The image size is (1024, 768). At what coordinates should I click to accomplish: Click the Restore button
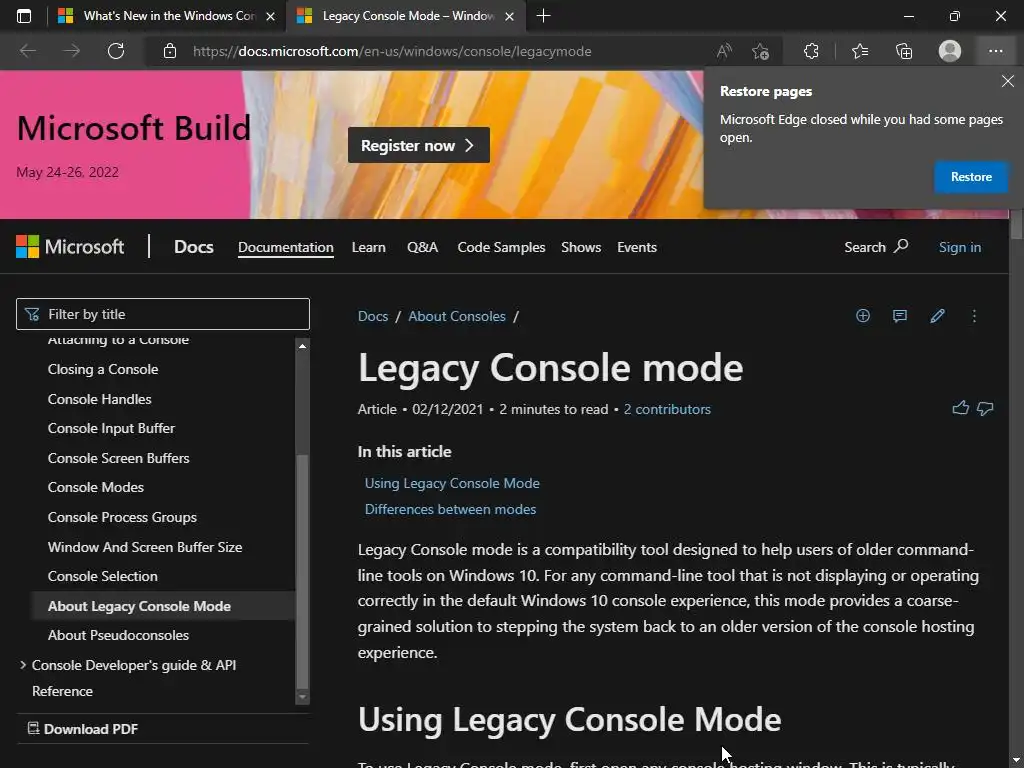click(x=971, y=177)
